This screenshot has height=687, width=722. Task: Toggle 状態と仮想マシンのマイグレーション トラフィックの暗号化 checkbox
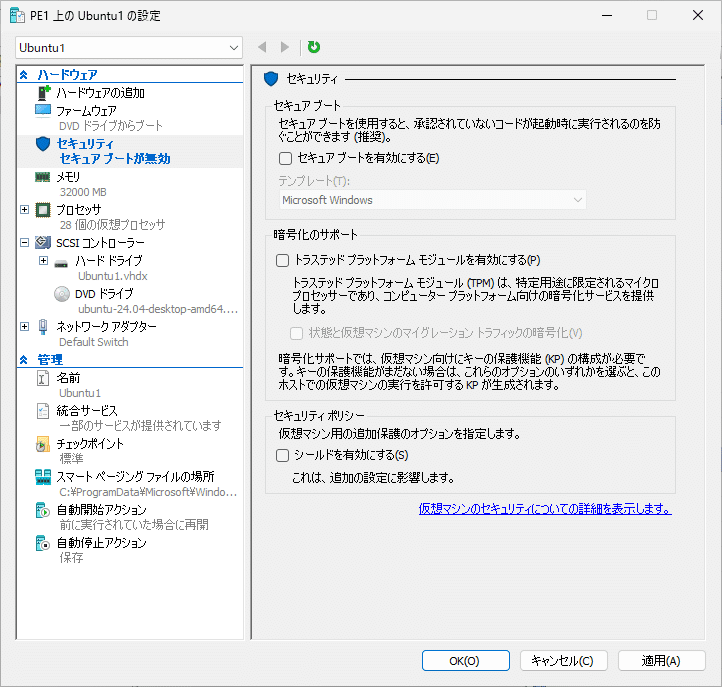point(297,333)
